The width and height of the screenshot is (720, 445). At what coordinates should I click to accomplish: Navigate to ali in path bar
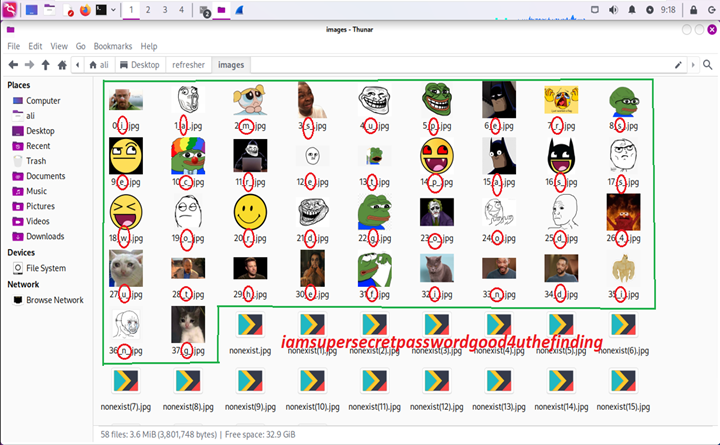pos(99,65)
